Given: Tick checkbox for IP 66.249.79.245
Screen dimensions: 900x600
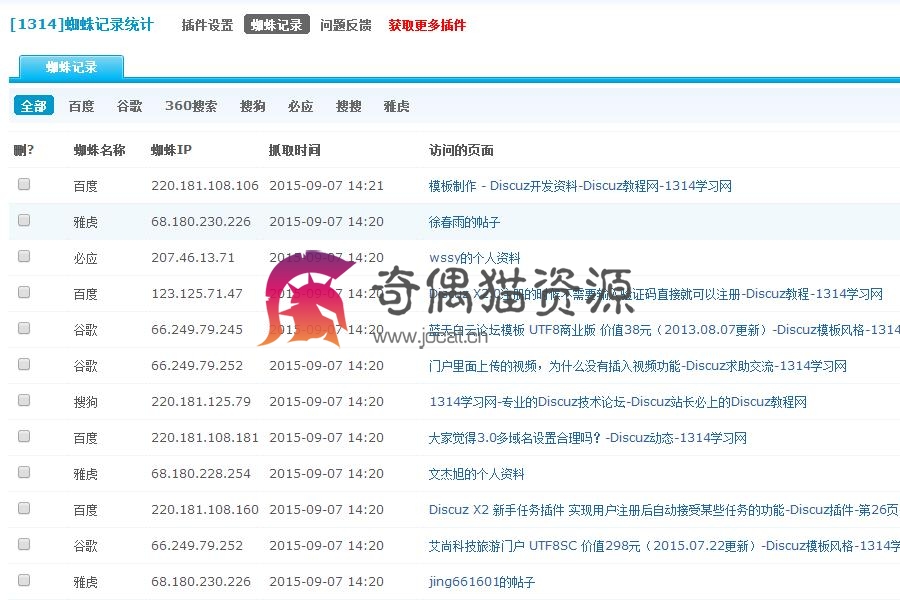Looking at the screenshot, I should pyautogui.click(x=24, y=328).
